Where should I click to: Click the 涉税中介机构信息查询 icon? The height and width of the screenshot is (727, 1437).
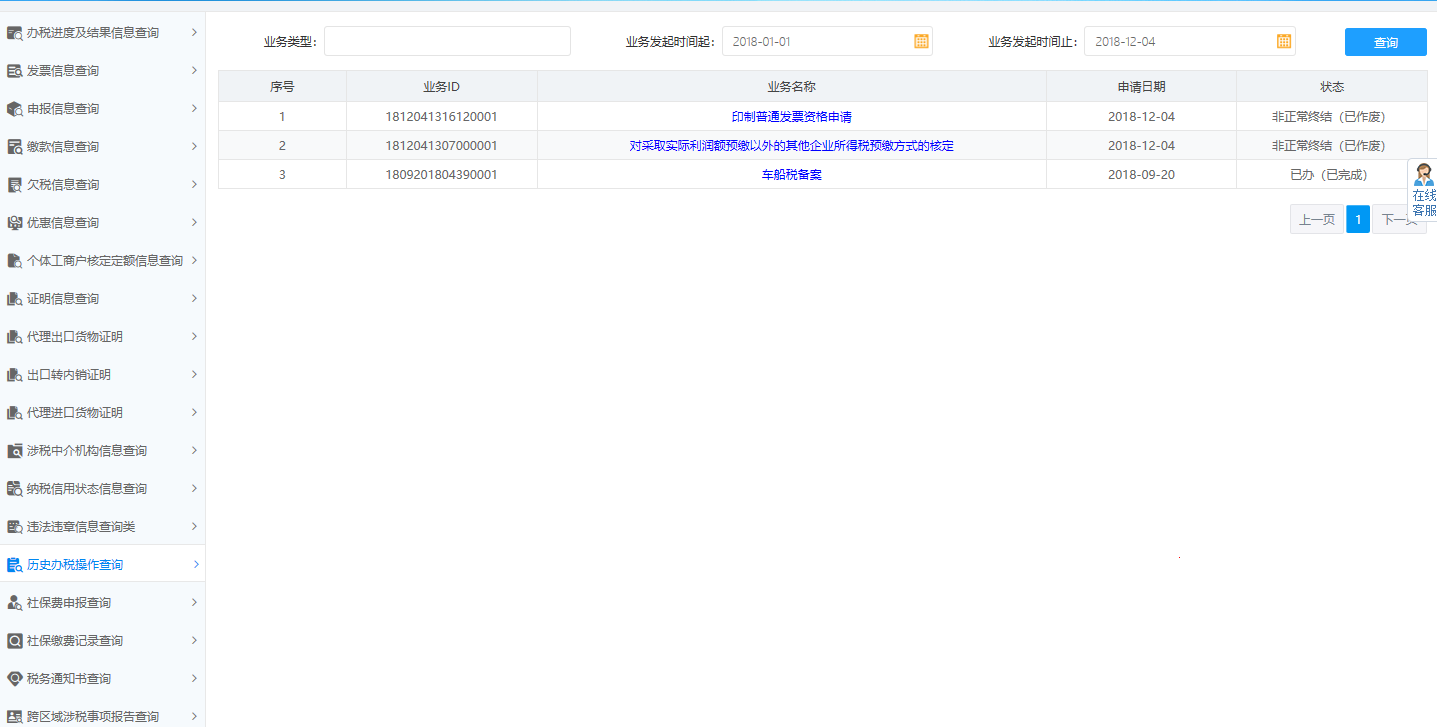tap(14, 450)
